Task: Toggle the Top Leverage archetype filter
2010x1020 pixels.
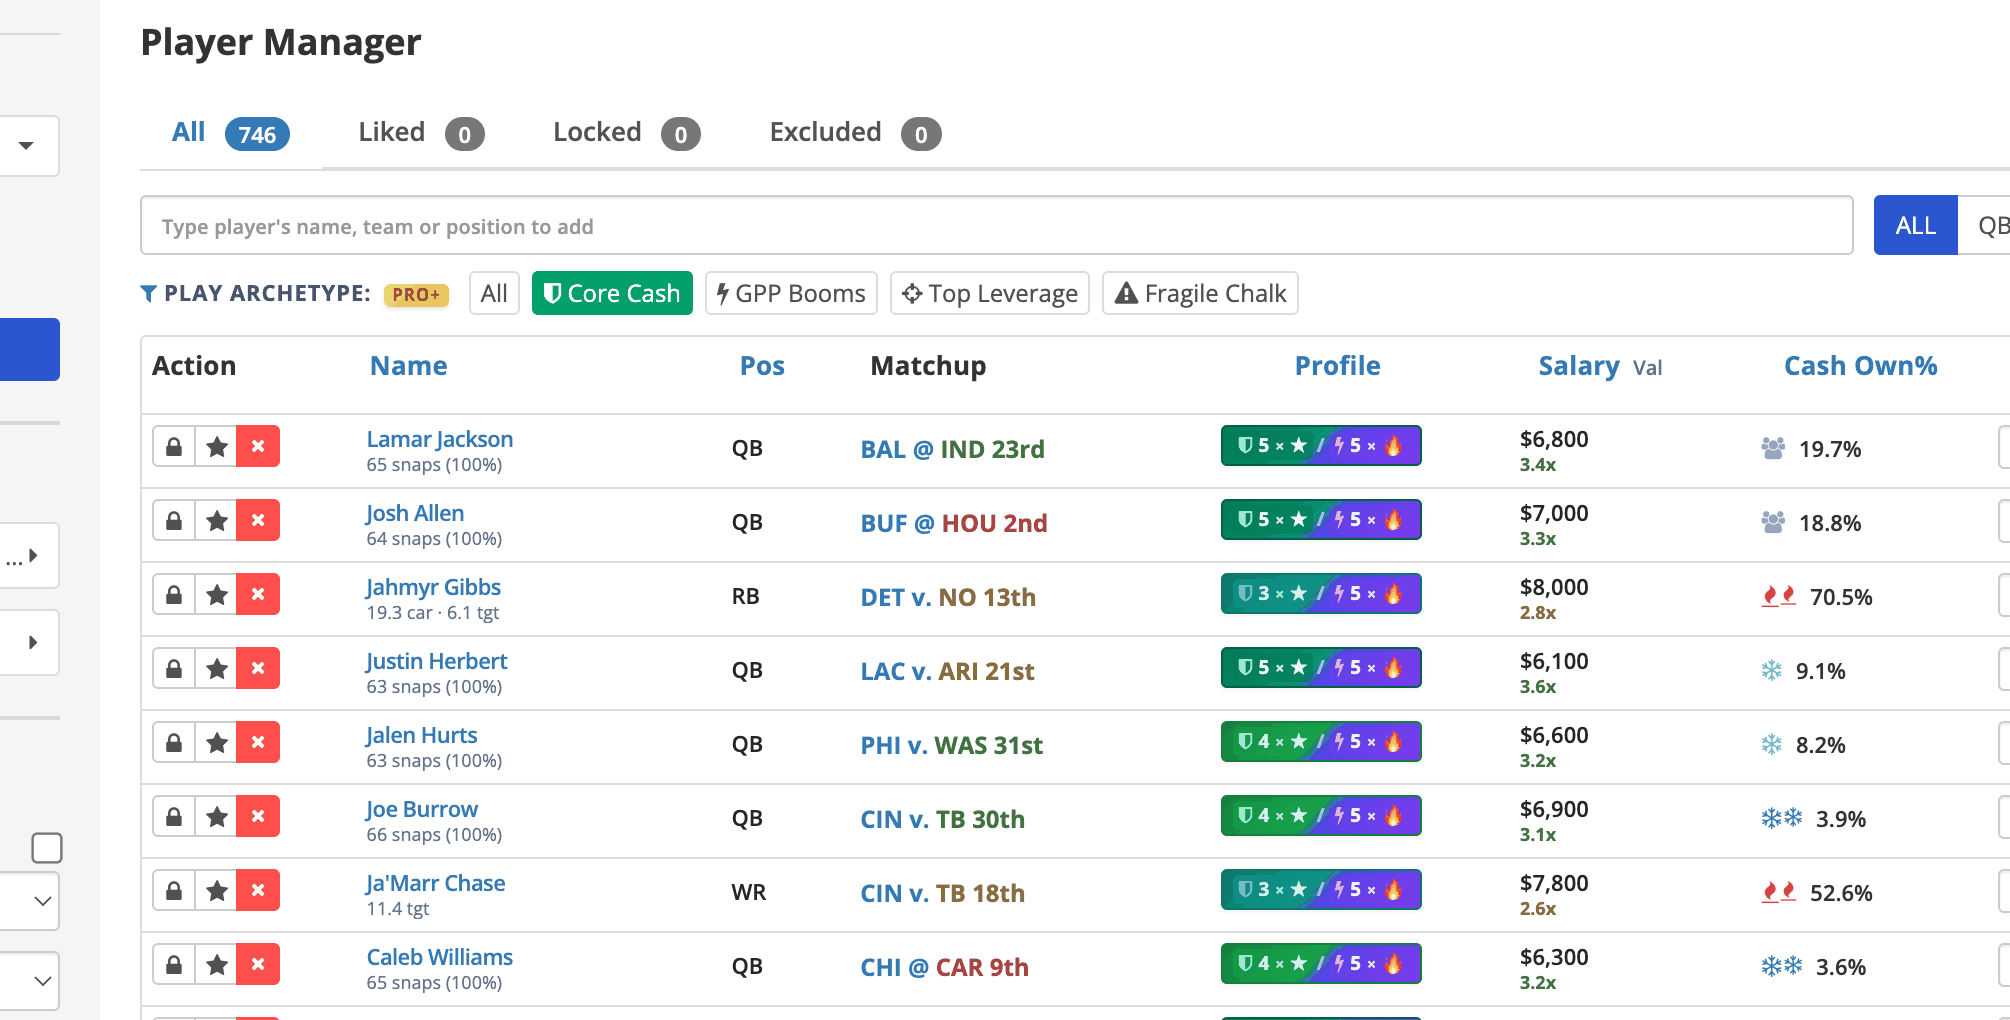Action: [990, 293]
